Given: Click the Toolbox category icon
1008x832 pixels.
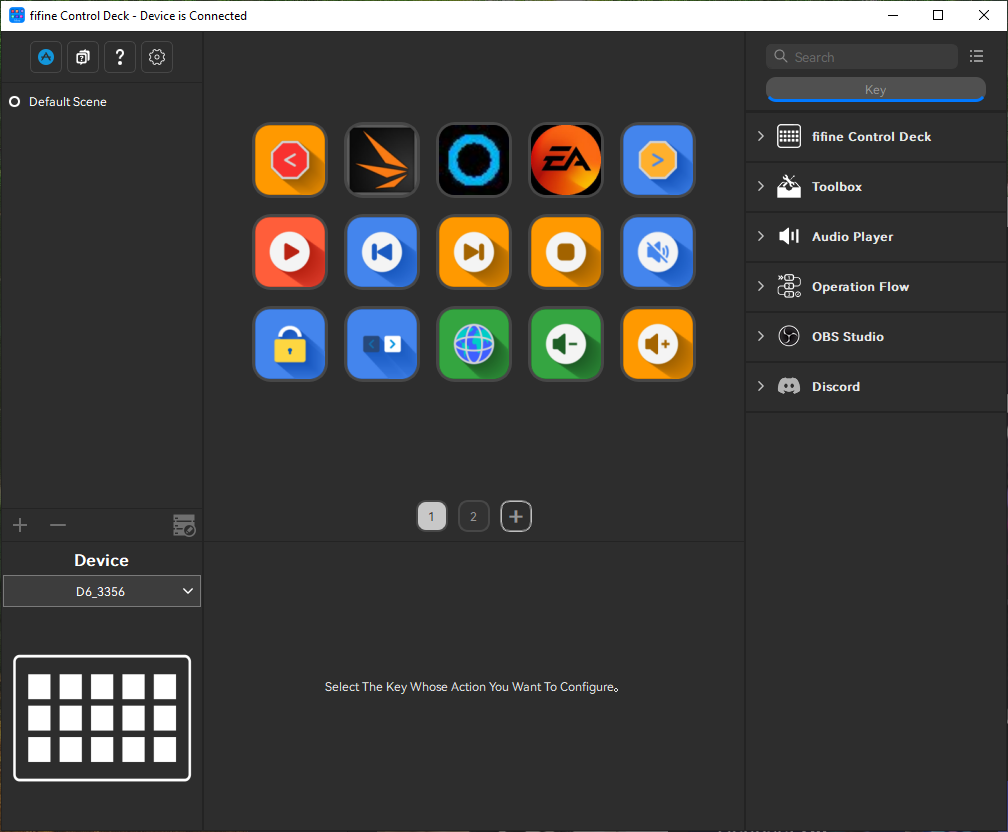Looking at the screenshot, I should point(789,186).
